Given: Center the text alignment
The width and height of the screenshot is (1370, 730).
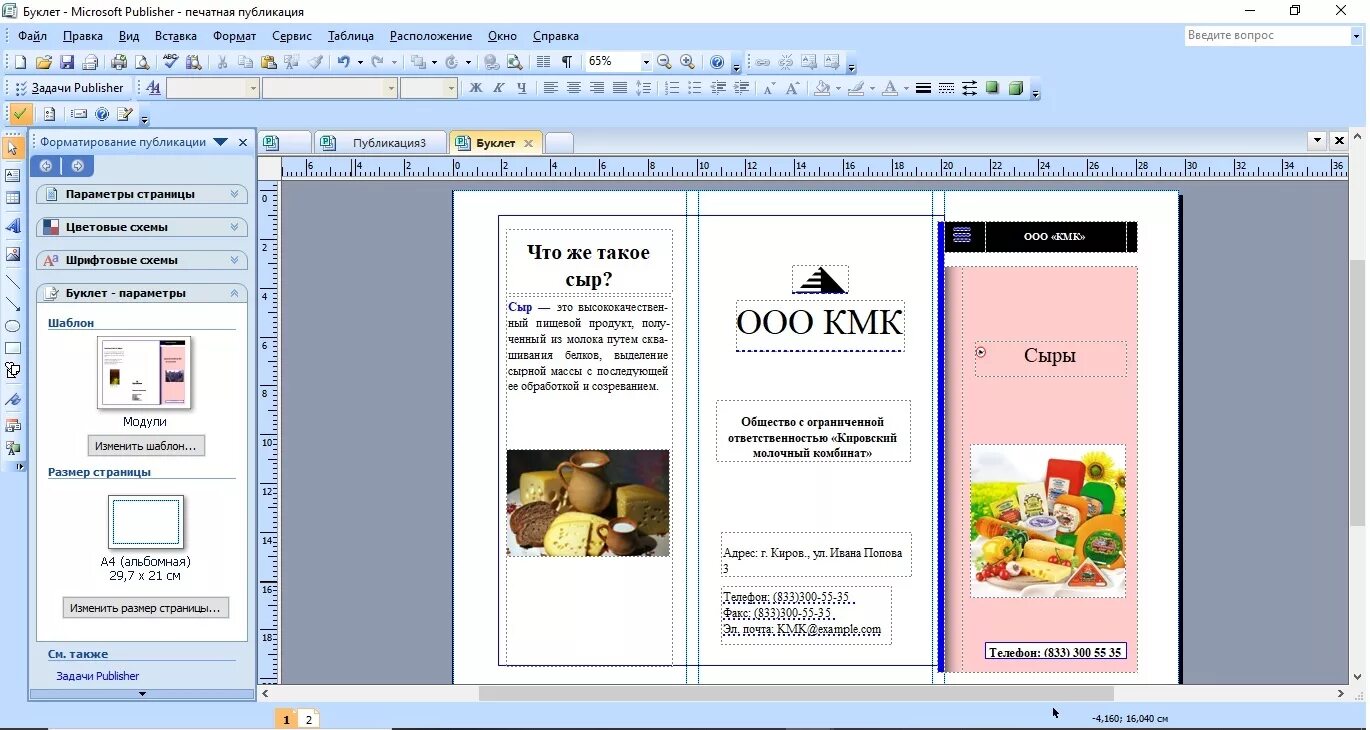Looking at the screenshot, I should click(573, 88).
